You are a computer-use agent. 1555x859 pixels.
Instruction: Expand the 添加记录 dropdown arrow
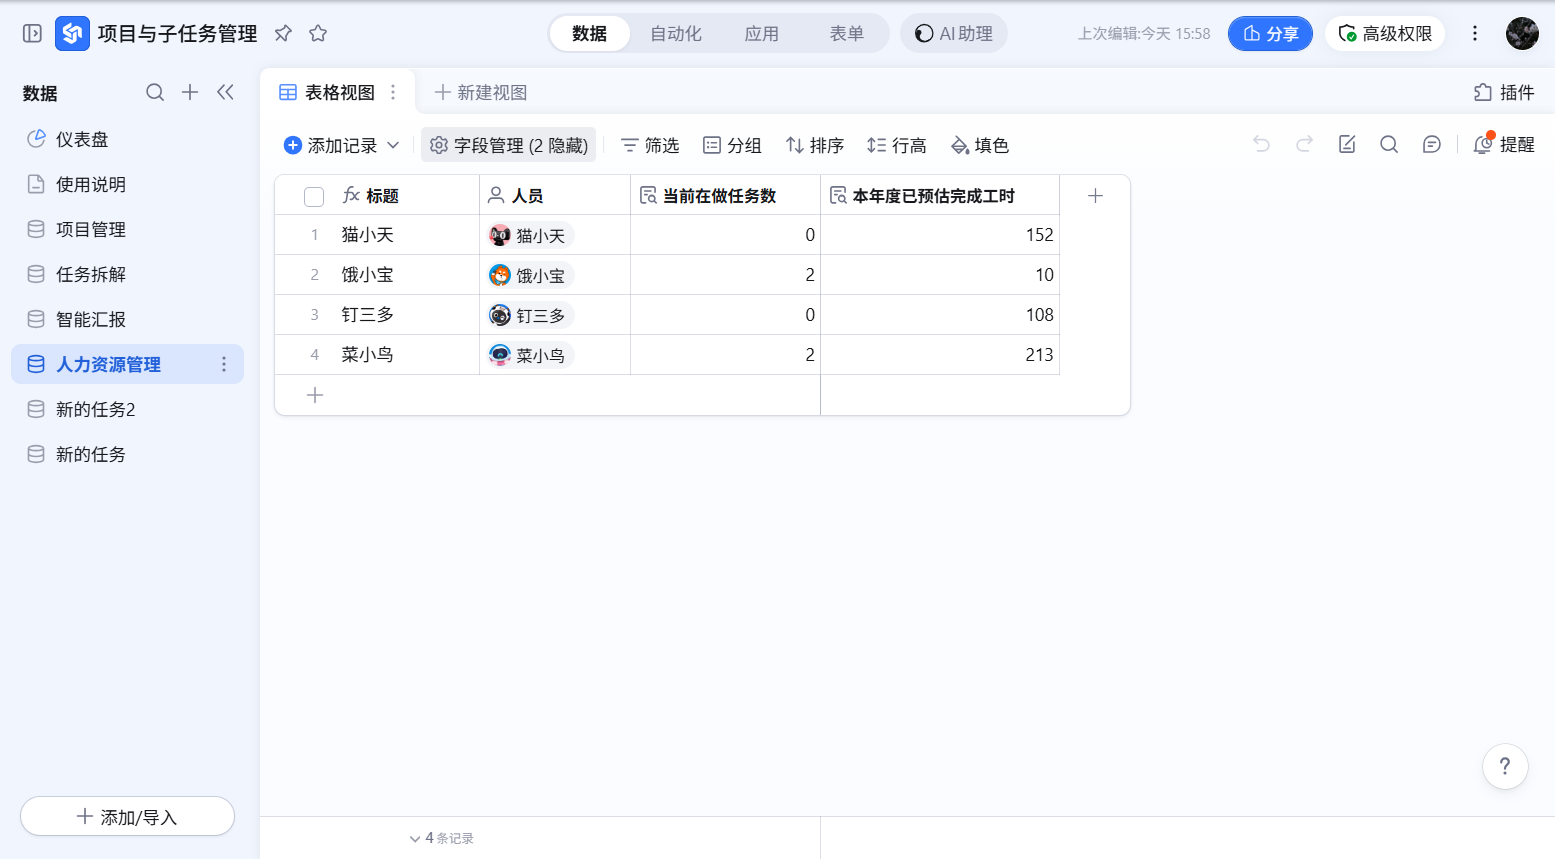(x=393, y=145)
